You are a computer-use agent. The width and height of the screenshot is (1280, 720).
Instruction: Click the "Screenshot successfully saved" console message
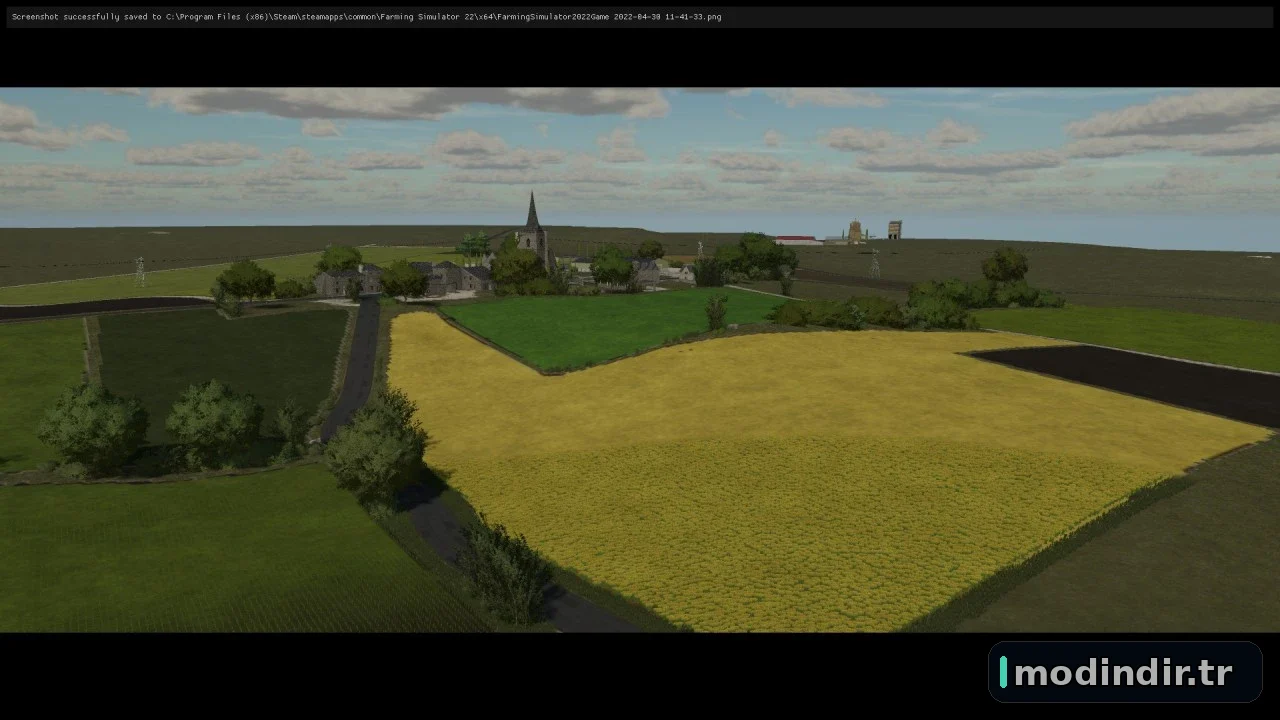[366, 17]
